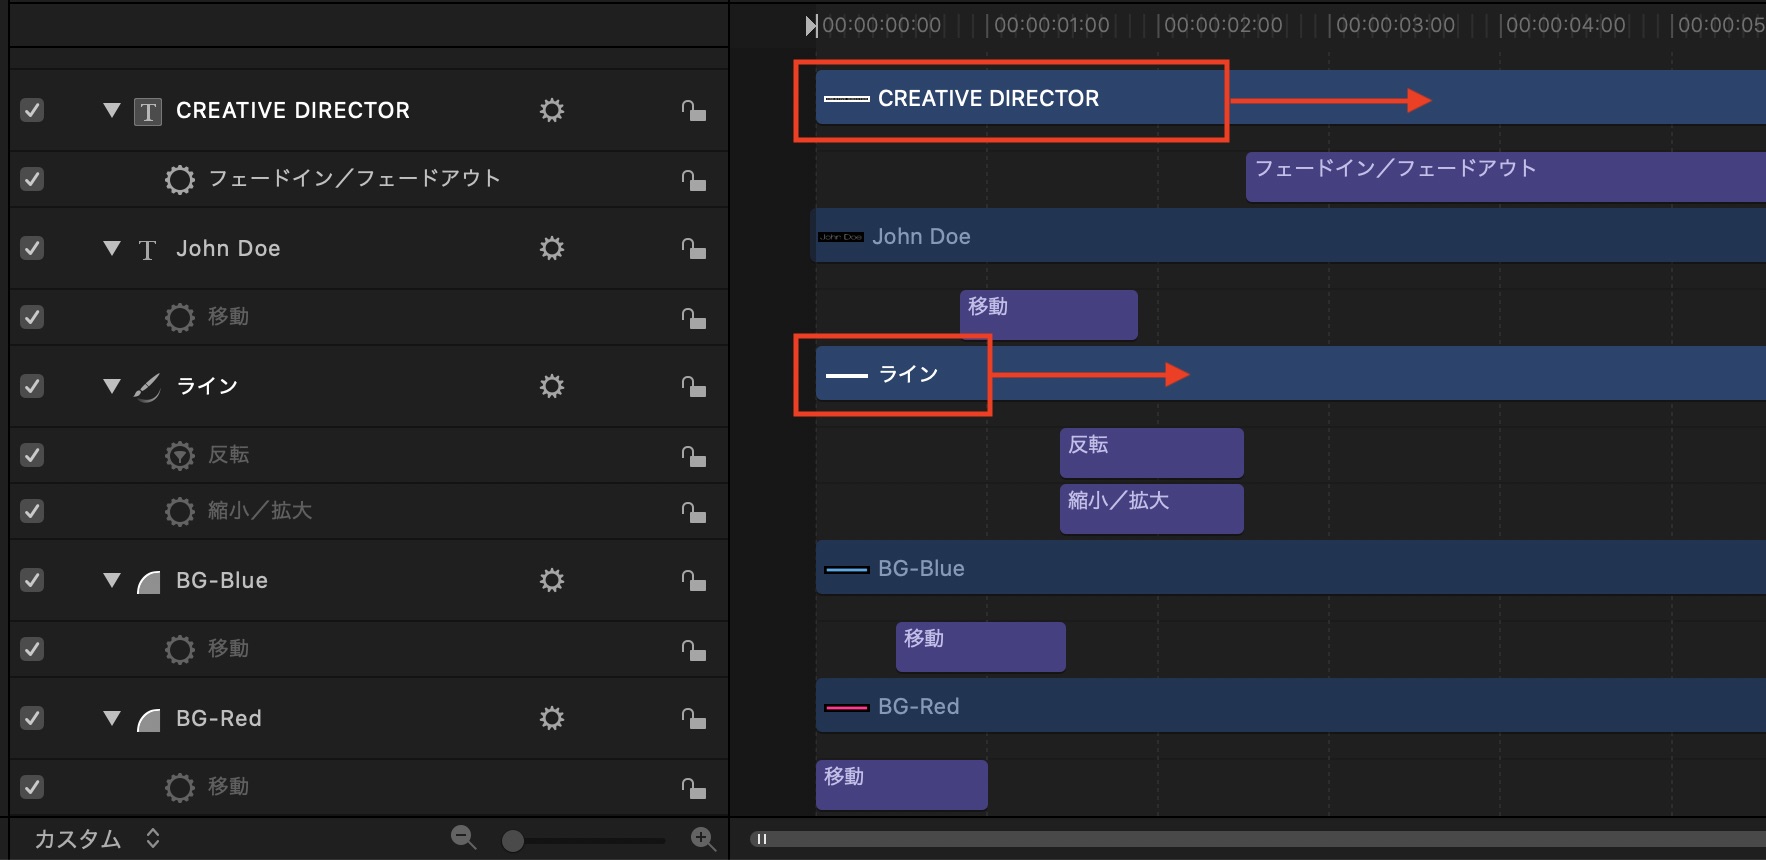Select the 反転 behavior bar in timeline
Screen dimensions: 1766x860
1151,453
